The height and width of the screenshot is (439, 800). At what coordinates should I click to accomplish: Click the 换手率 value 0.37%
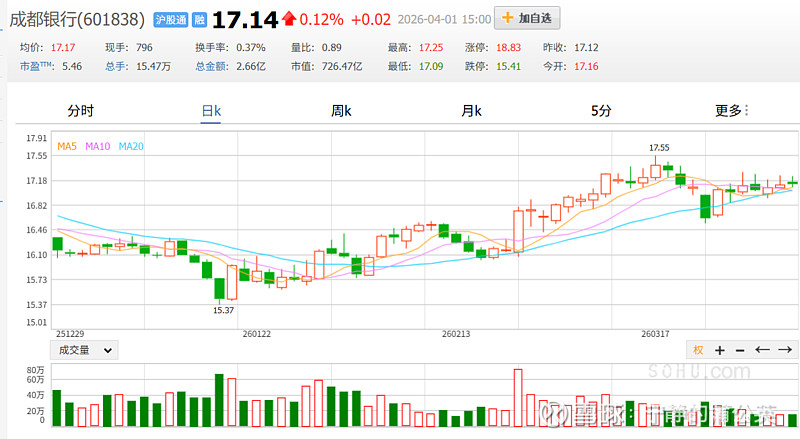tap(251, 48)
